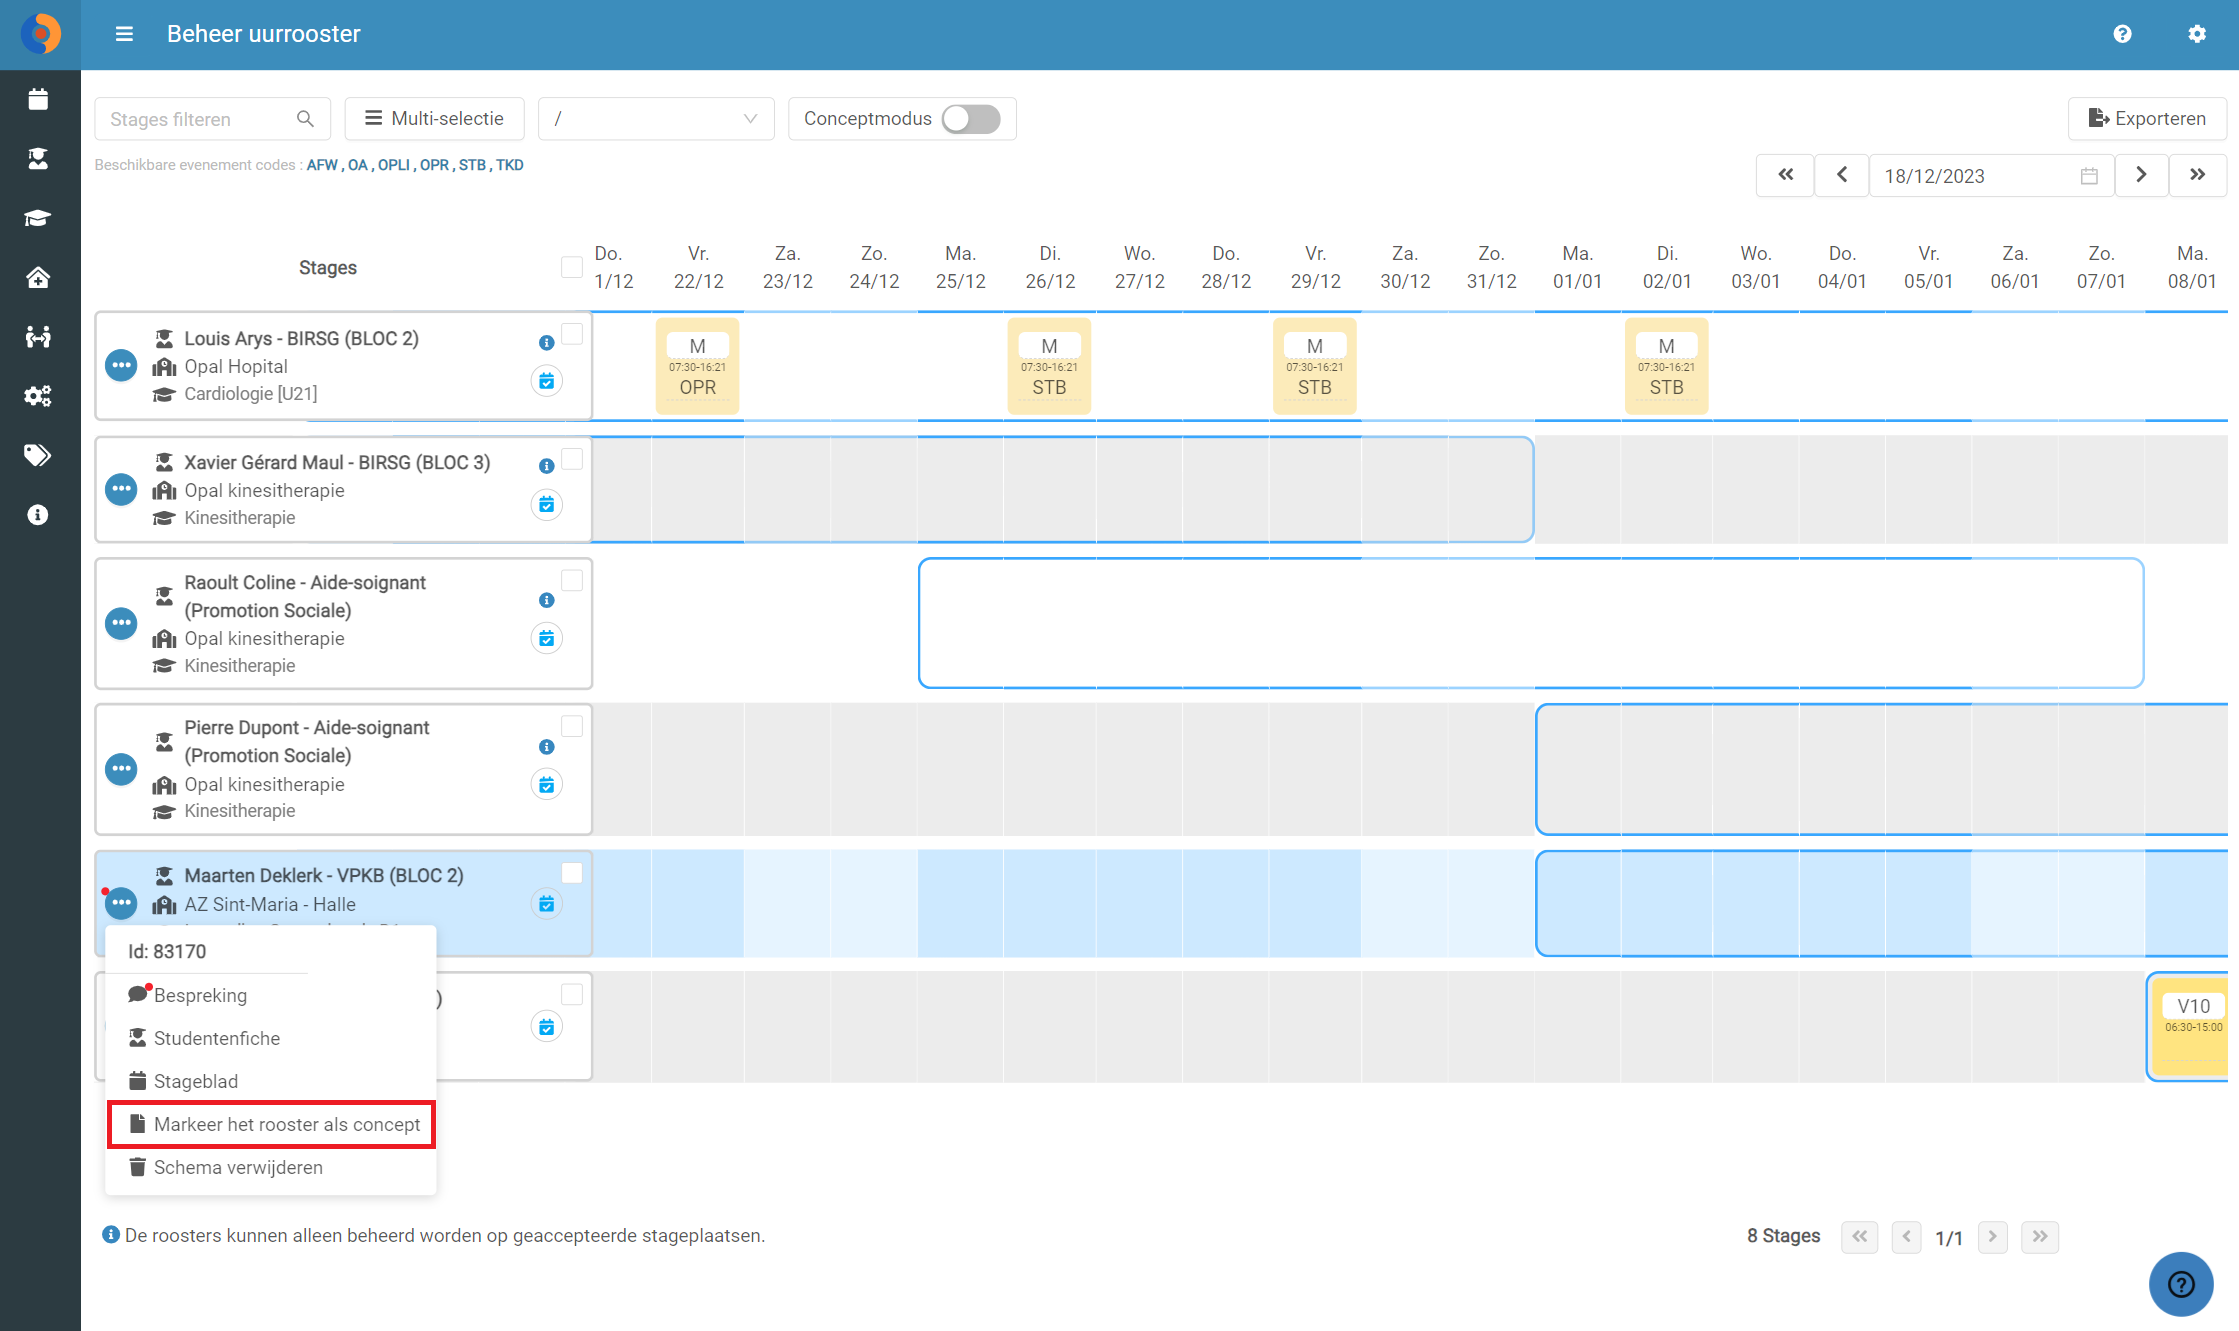
Task: Open calendar-check icon for Xavier Gérard Maul
Action: [546, 505]
